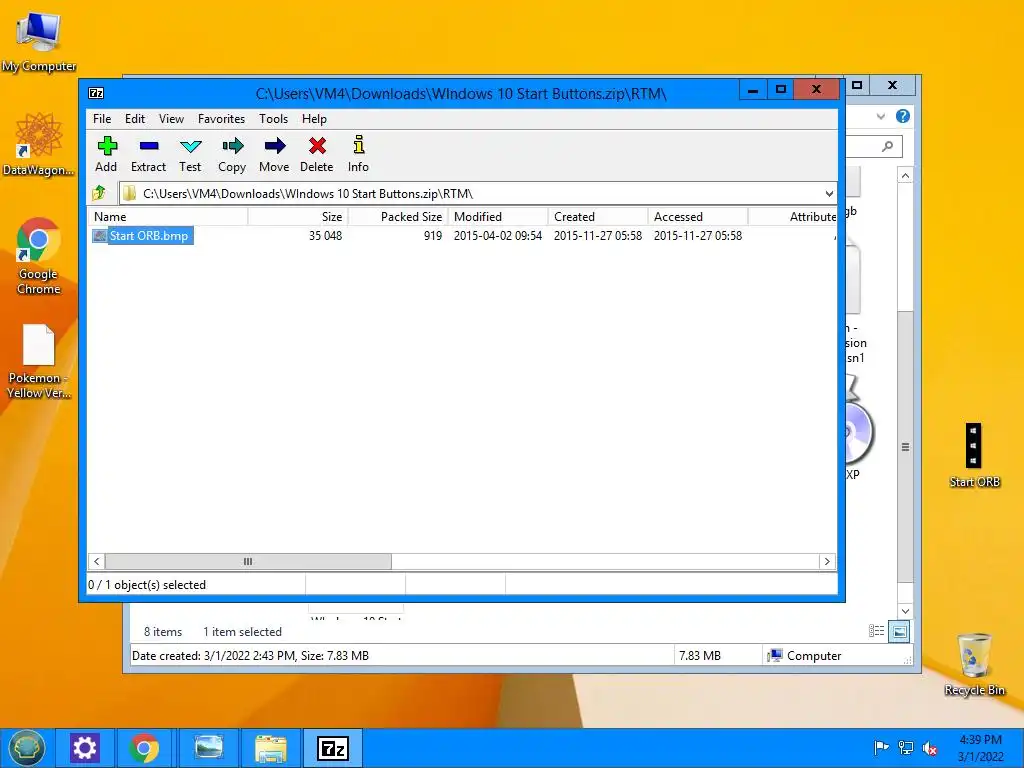
Task: Expand the address path dropdown arrow
Action: coord(829,193)
